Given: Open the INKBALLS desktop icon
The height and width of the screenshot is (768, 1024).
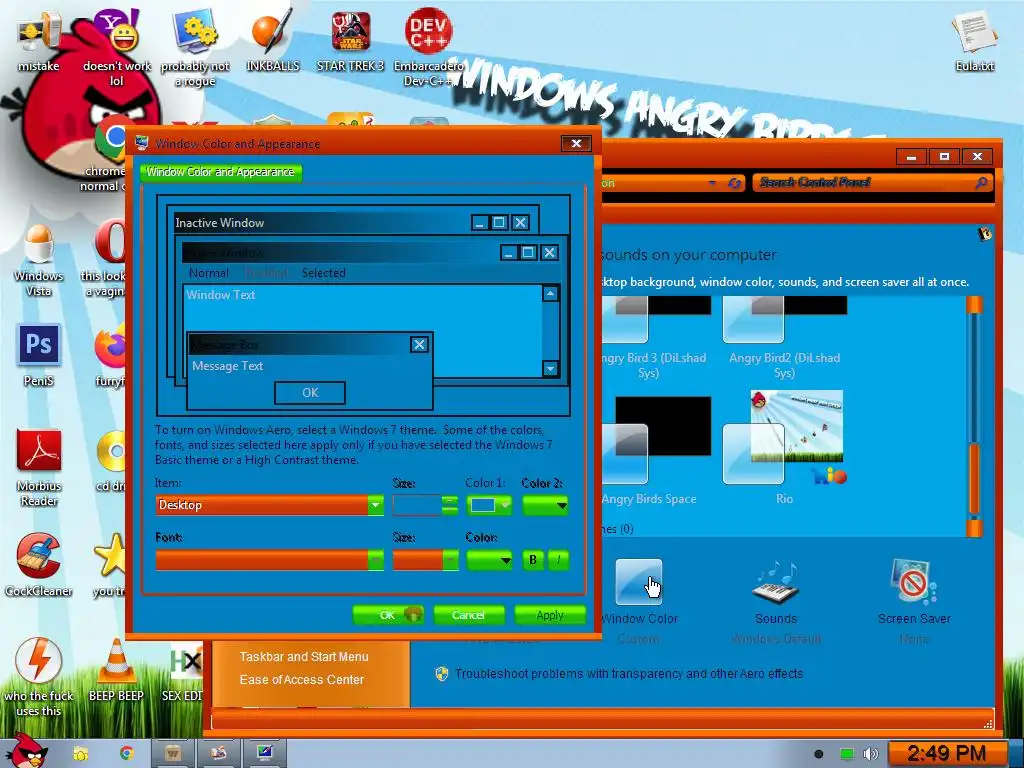Looking at the screenshot, I should pos(272,39).
